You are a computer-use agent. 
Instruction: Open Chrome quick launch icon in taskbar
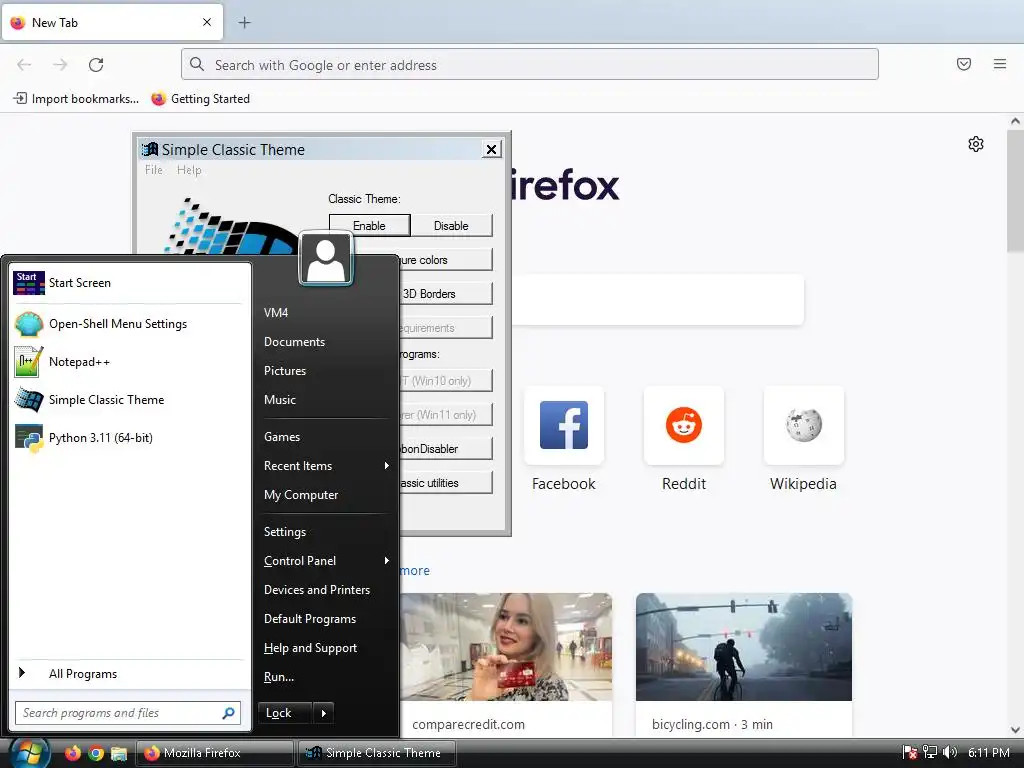pyautogui.click(x=96, y=753)
